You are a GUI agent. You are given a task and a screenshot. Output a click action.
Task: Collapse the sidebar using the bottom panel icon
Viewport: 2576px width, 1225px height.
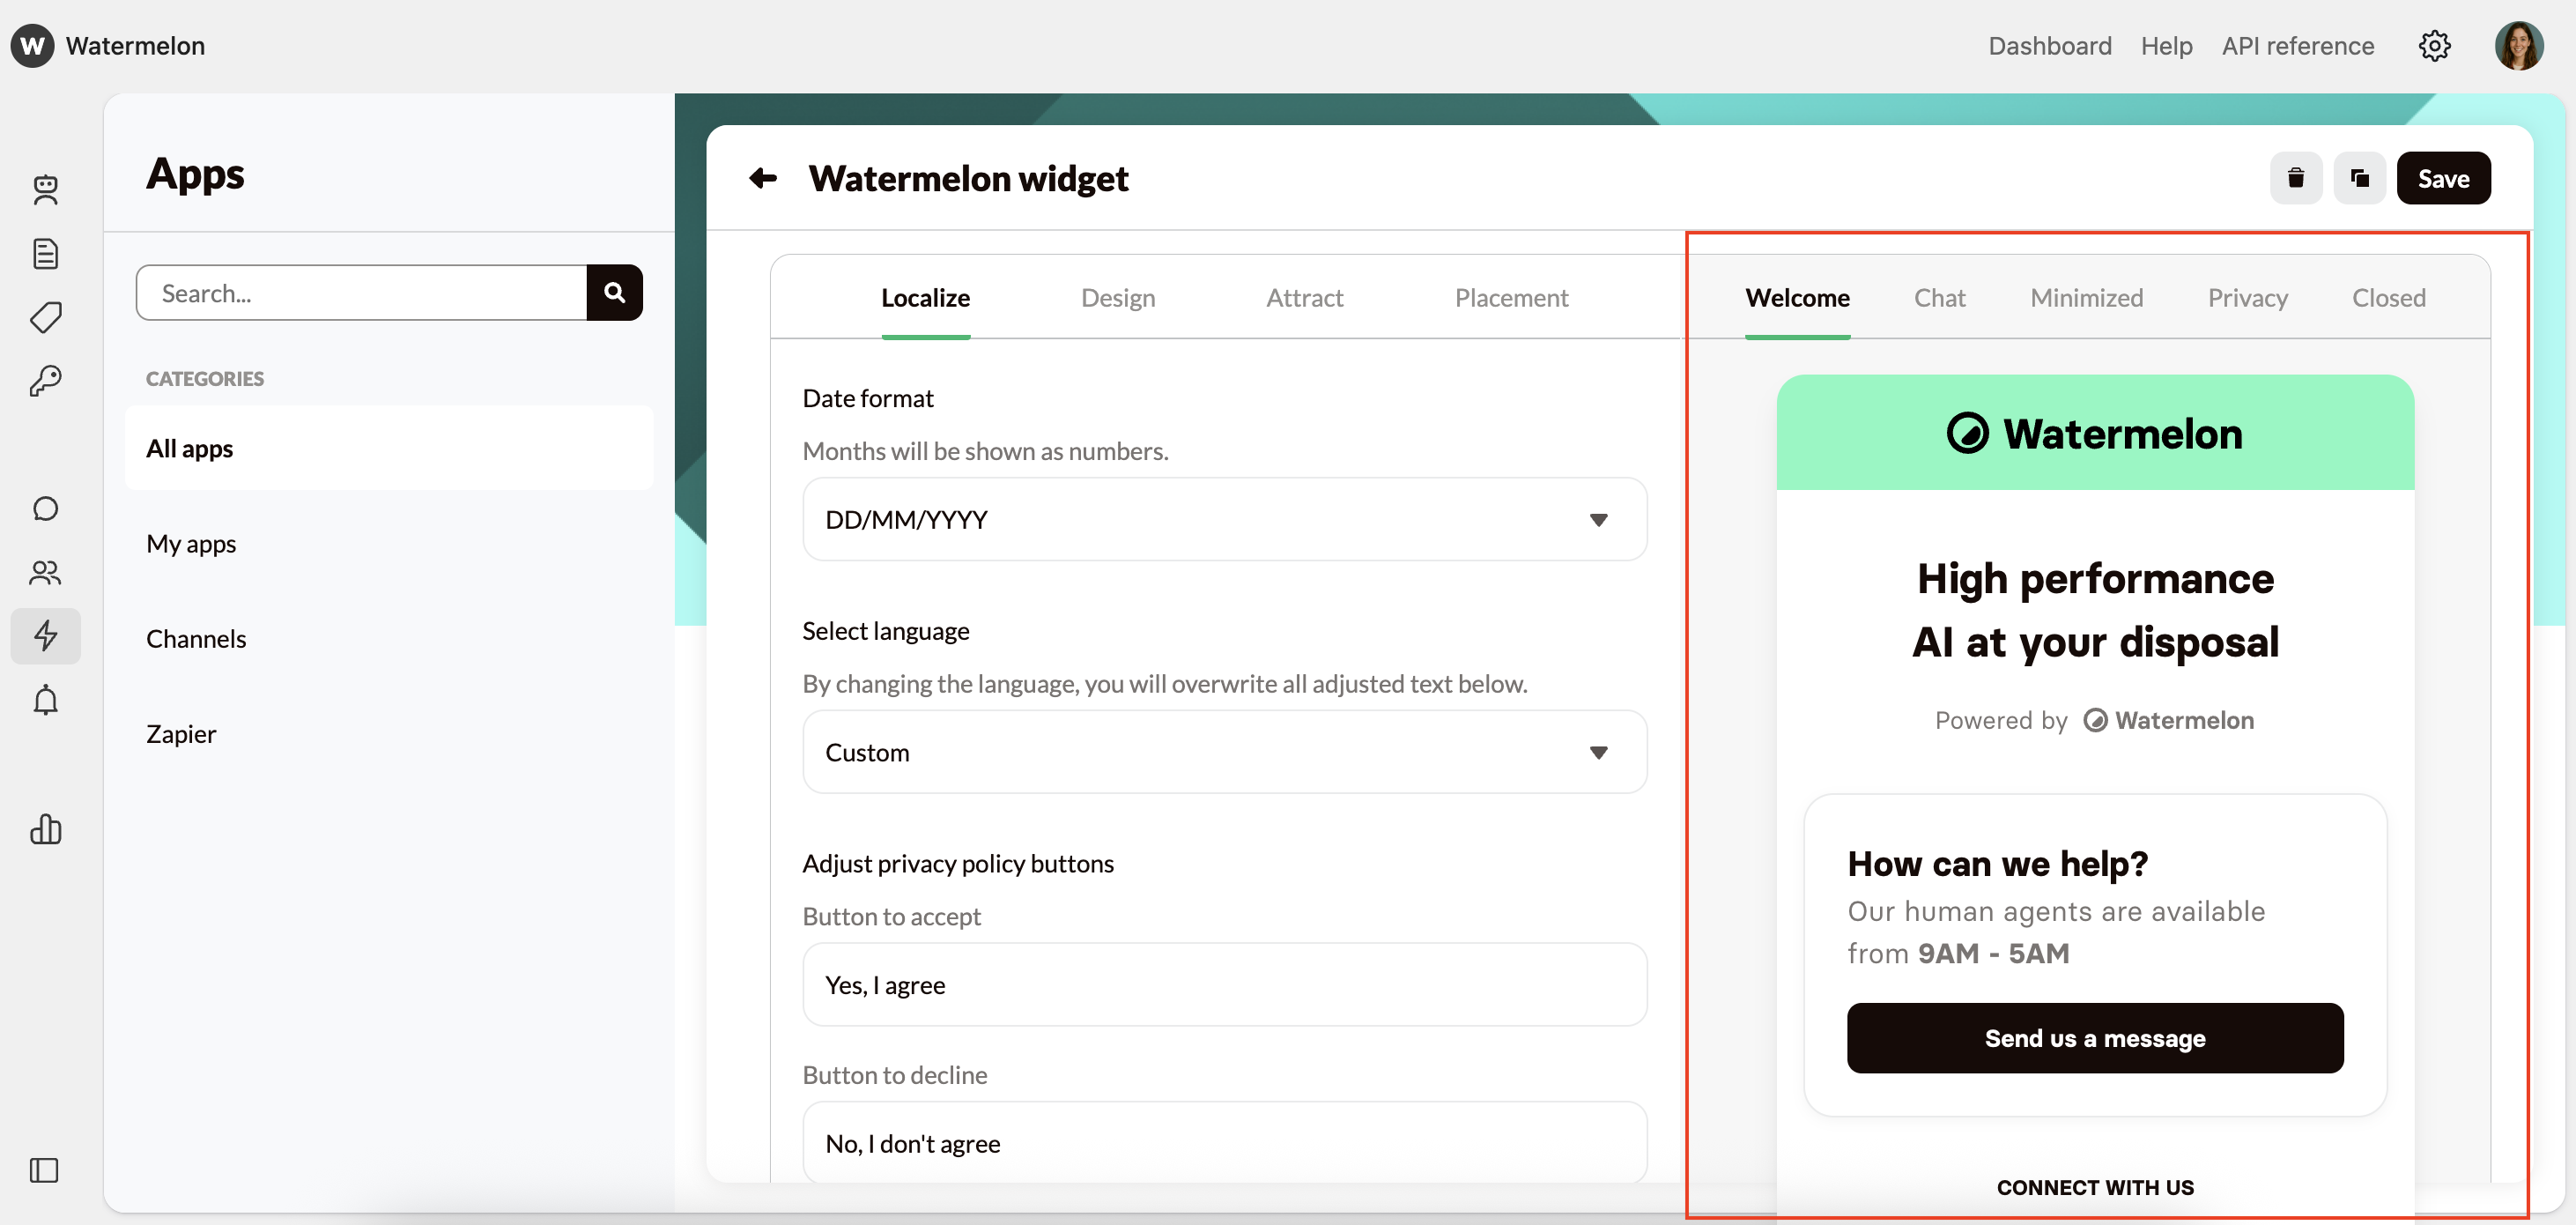43,1170
